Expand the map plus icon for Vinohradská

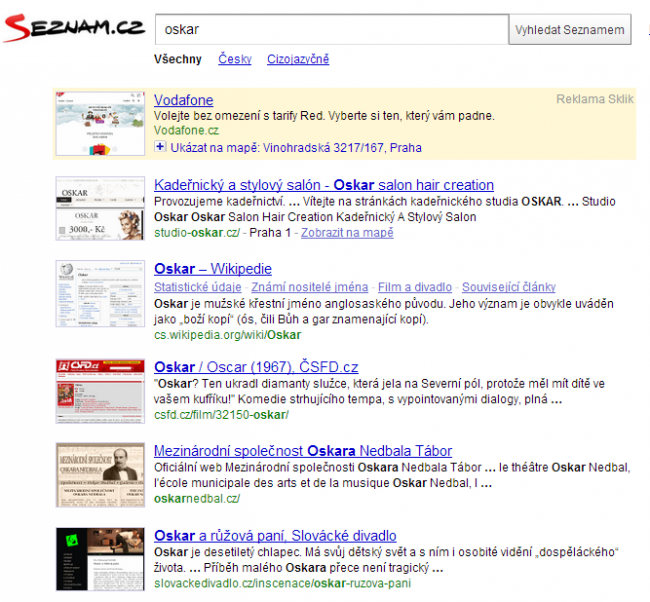click(x=160, y=147)
